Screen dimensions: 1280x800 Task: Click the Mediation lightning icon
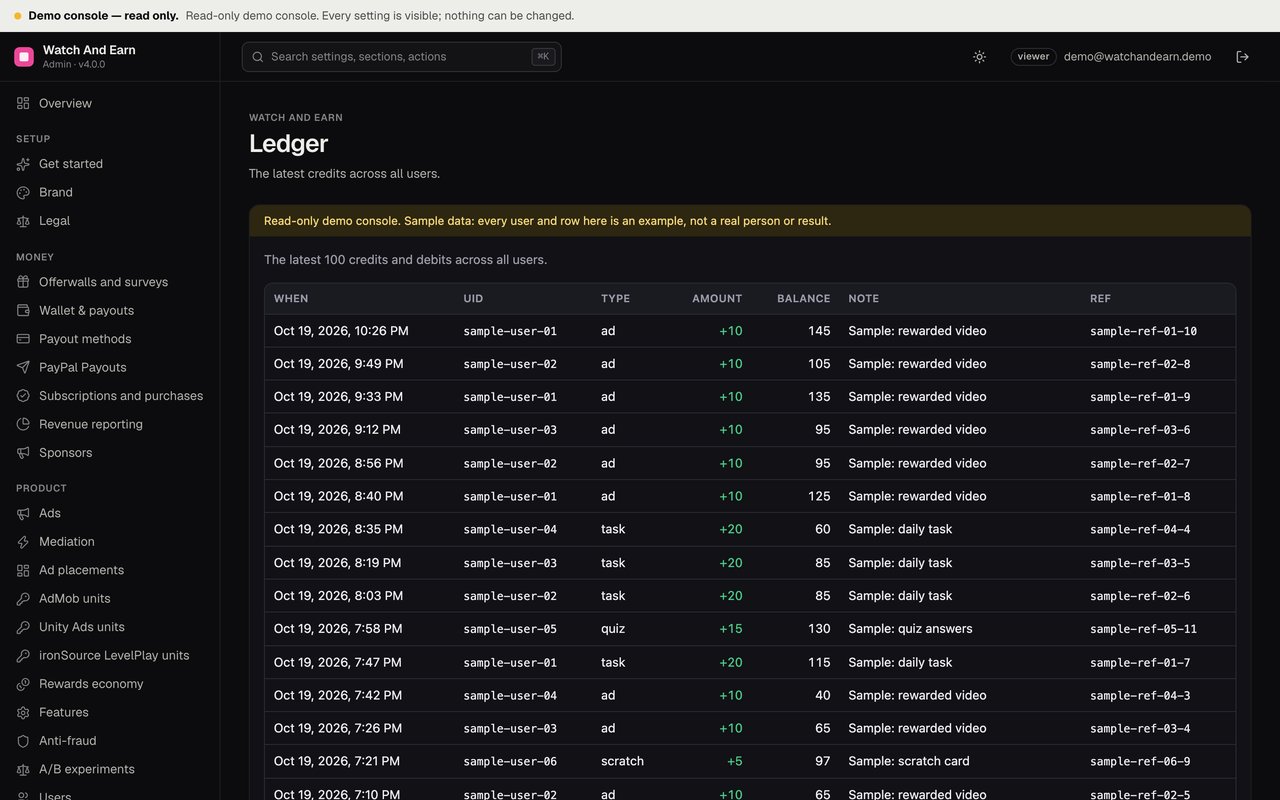23,542
